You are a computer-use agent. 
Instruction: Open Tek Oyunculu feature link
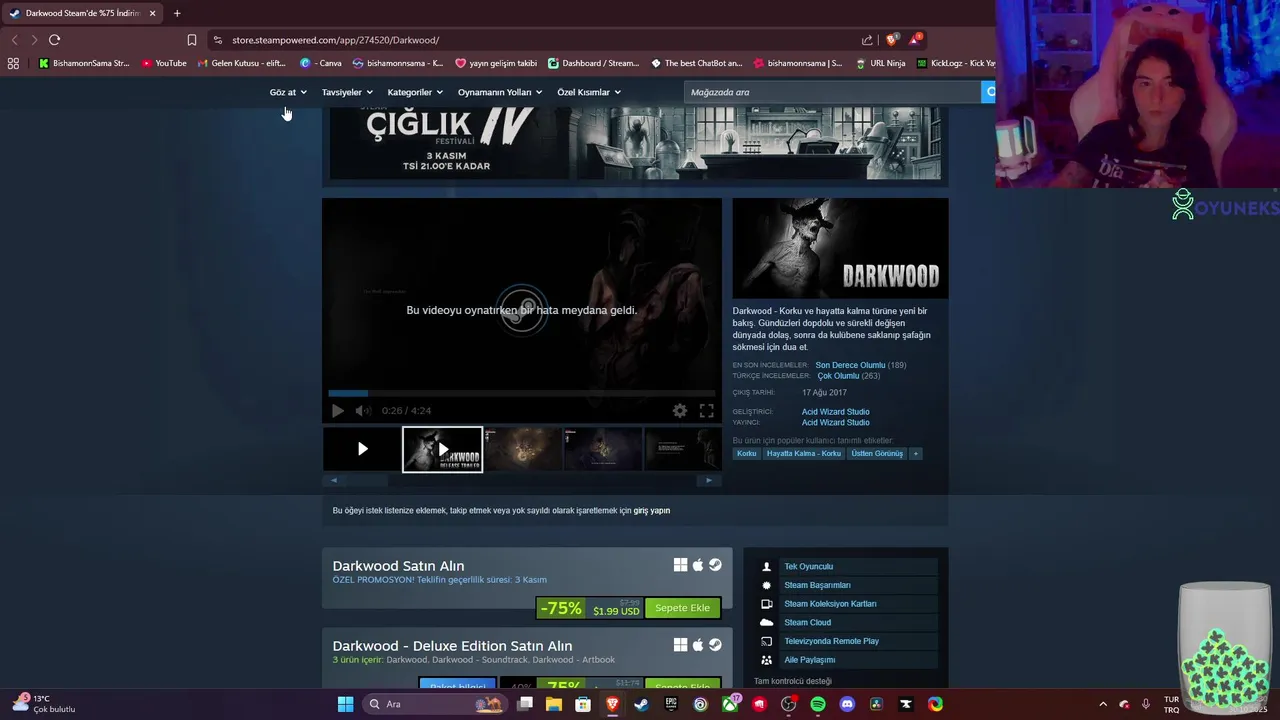(808, 567)
